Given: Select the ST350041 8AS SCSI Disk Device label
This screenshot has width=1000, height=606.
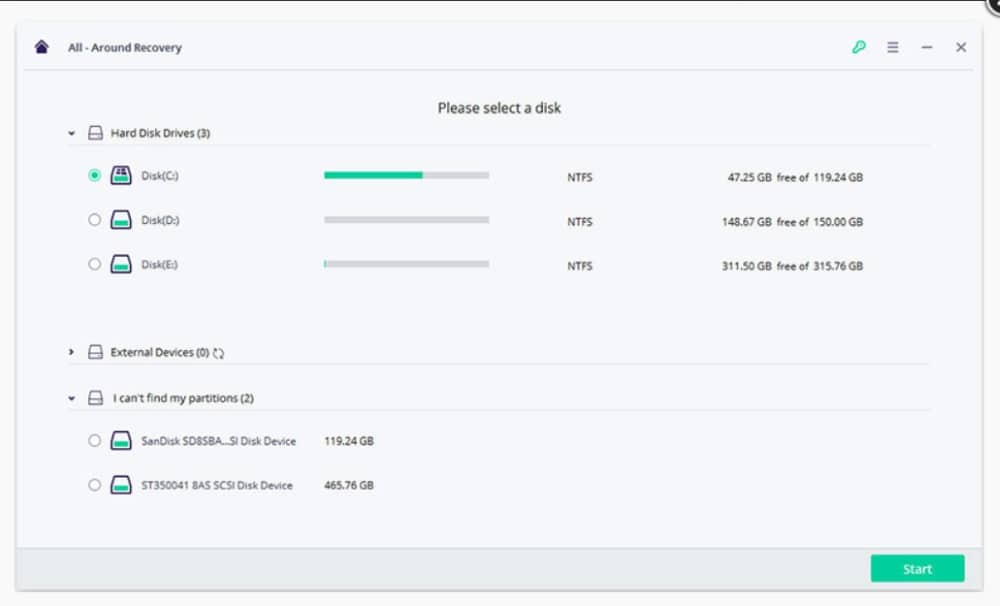Looking at the screenshot, I should 217,485.
